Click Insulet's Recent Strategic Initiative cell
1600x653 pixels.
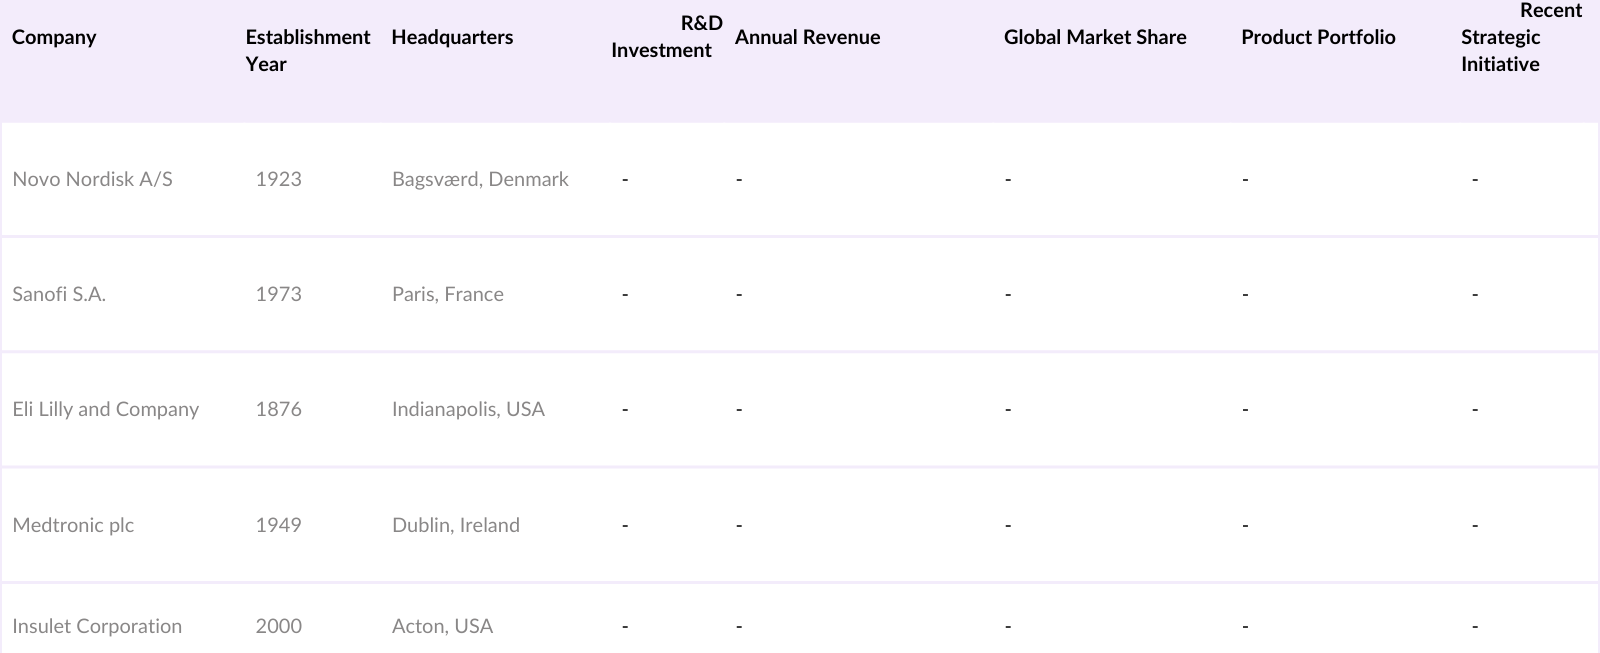point(1475,626)
